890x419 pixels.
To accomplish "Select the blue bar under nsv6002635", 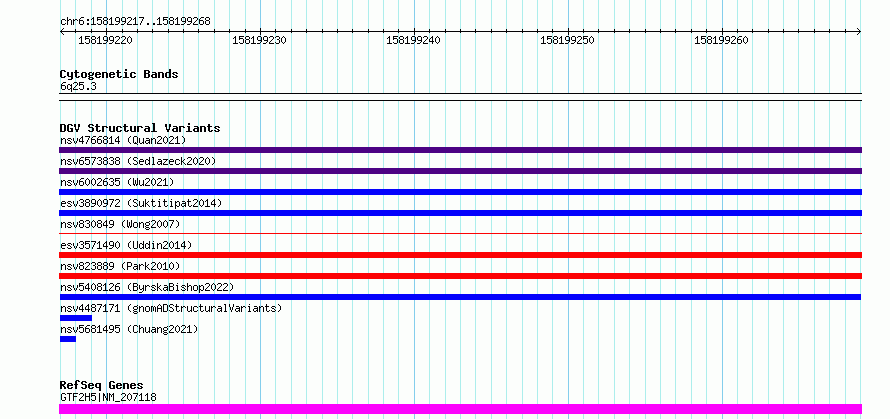I will (460, 192).
